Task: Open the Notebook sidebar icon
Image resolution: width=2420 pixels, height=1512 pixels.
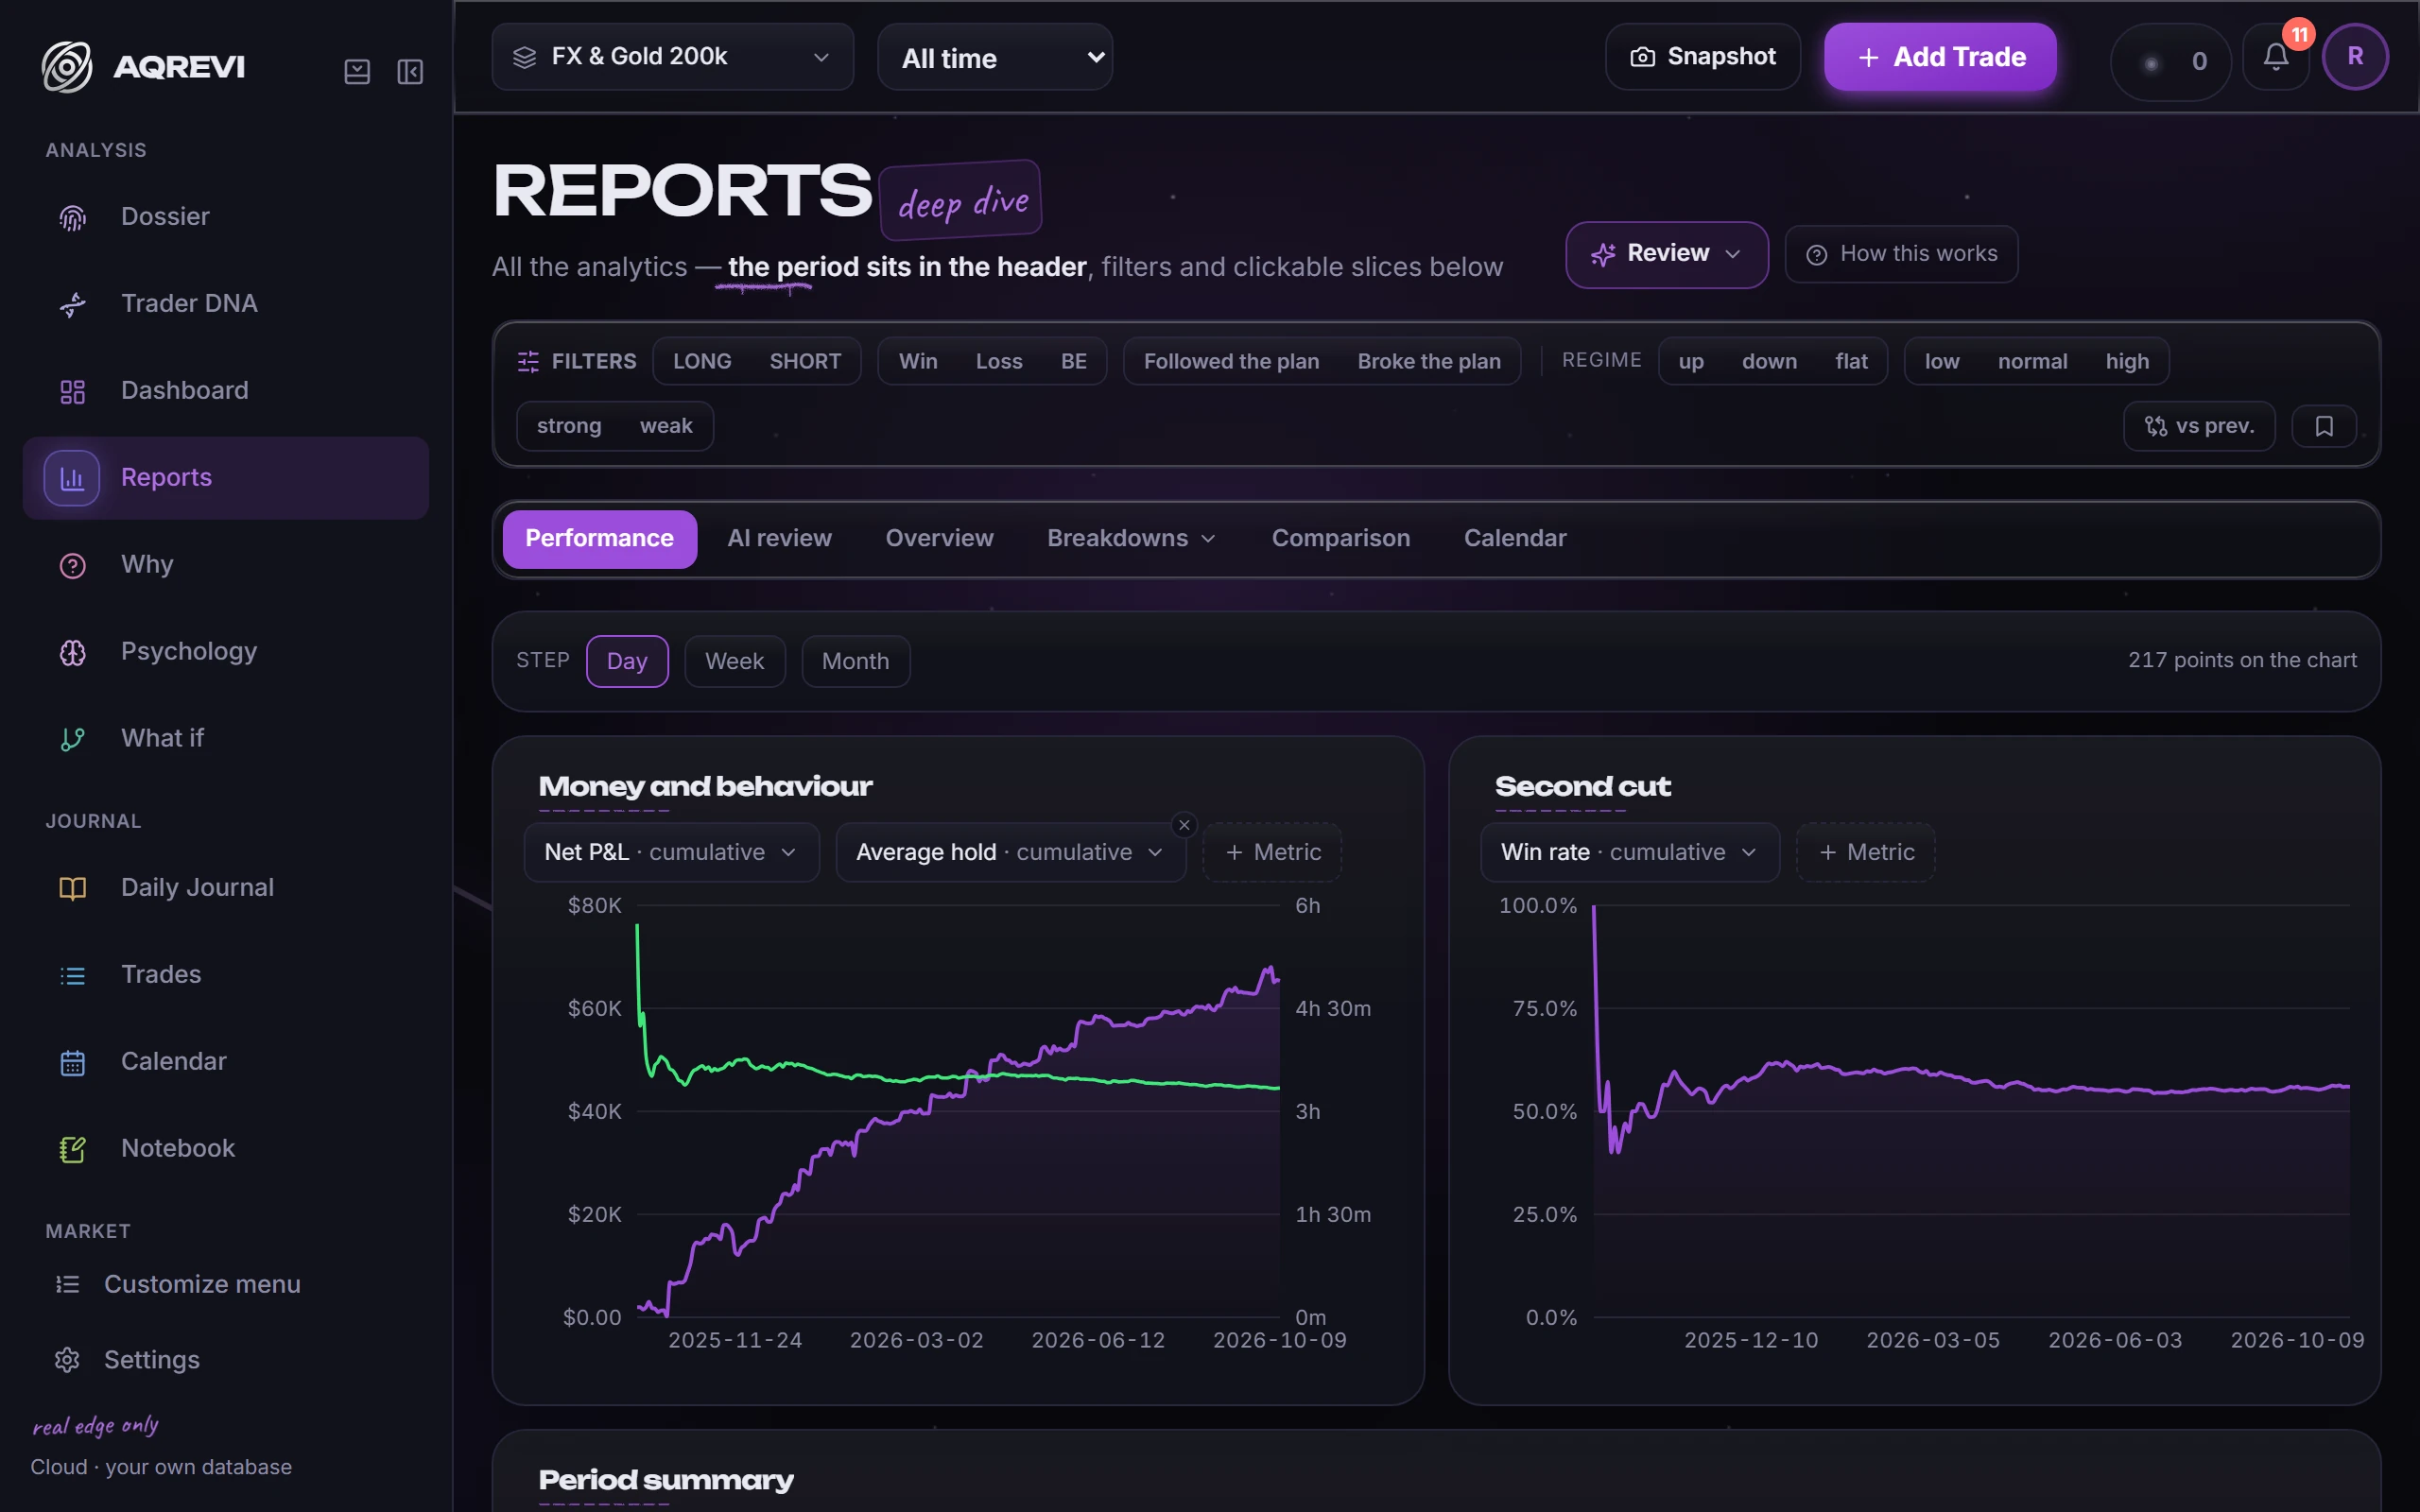Action: point(72,1149)
